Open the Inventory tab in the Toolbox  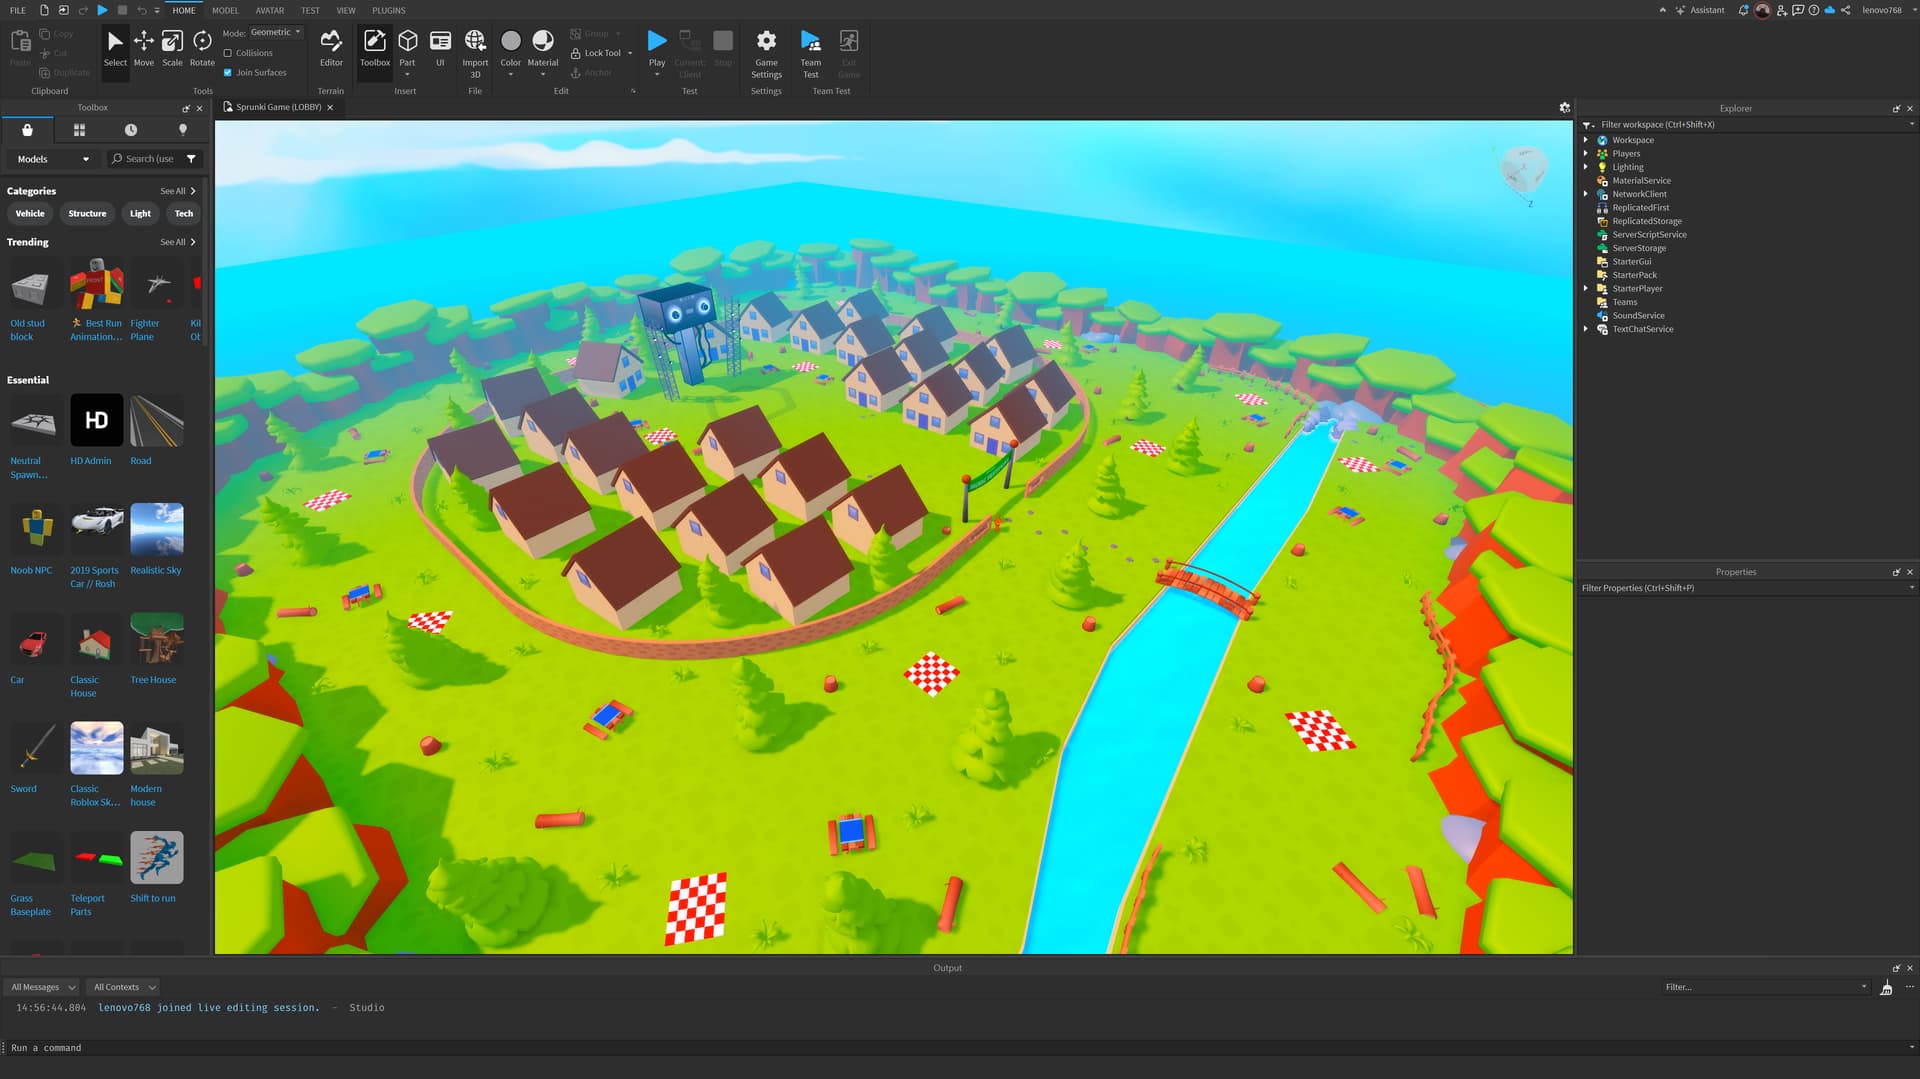(x=27, y=130)
